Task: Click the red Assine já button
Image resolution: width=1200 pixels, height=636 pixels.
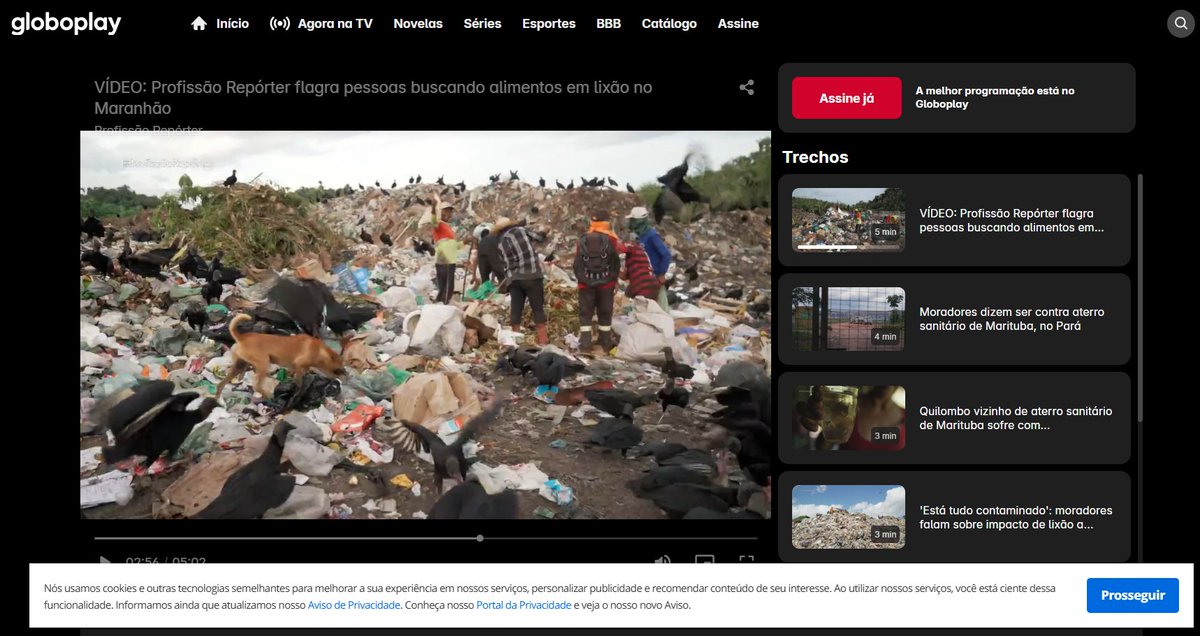Action: [x=847, y=98]
